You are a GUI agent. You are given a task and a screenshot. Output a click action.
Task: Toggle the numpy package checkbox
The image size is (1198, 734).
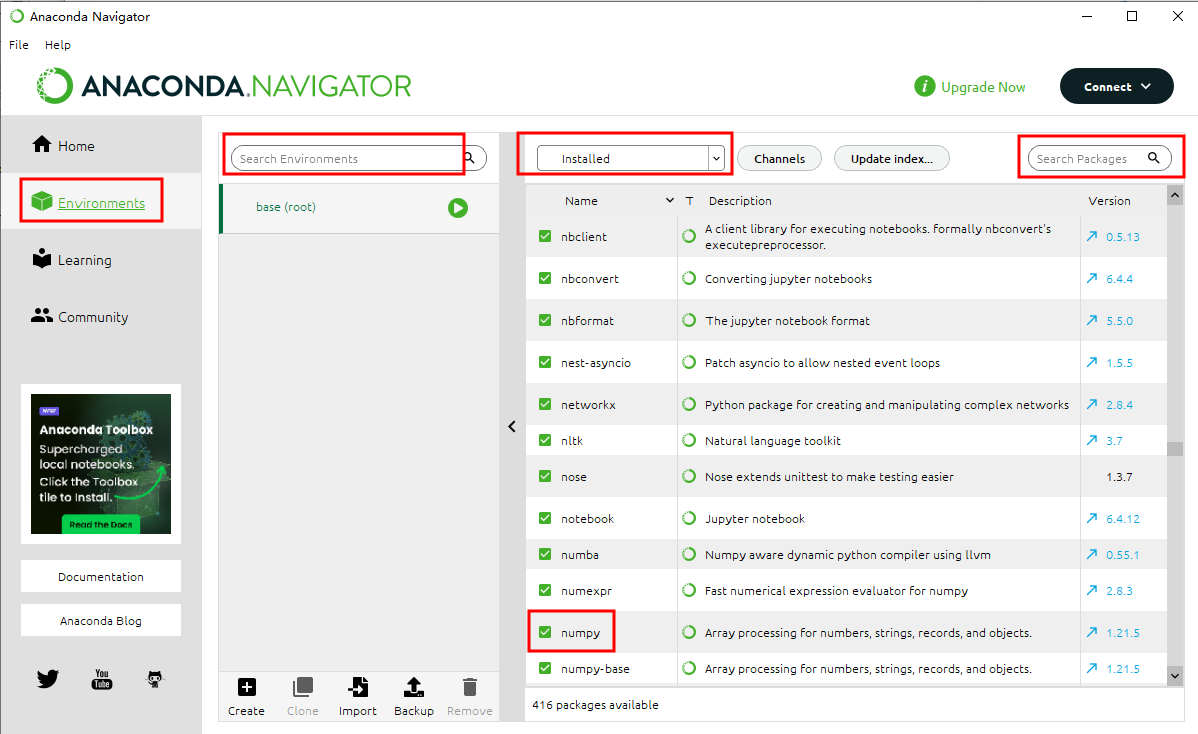tap(545, 632)
